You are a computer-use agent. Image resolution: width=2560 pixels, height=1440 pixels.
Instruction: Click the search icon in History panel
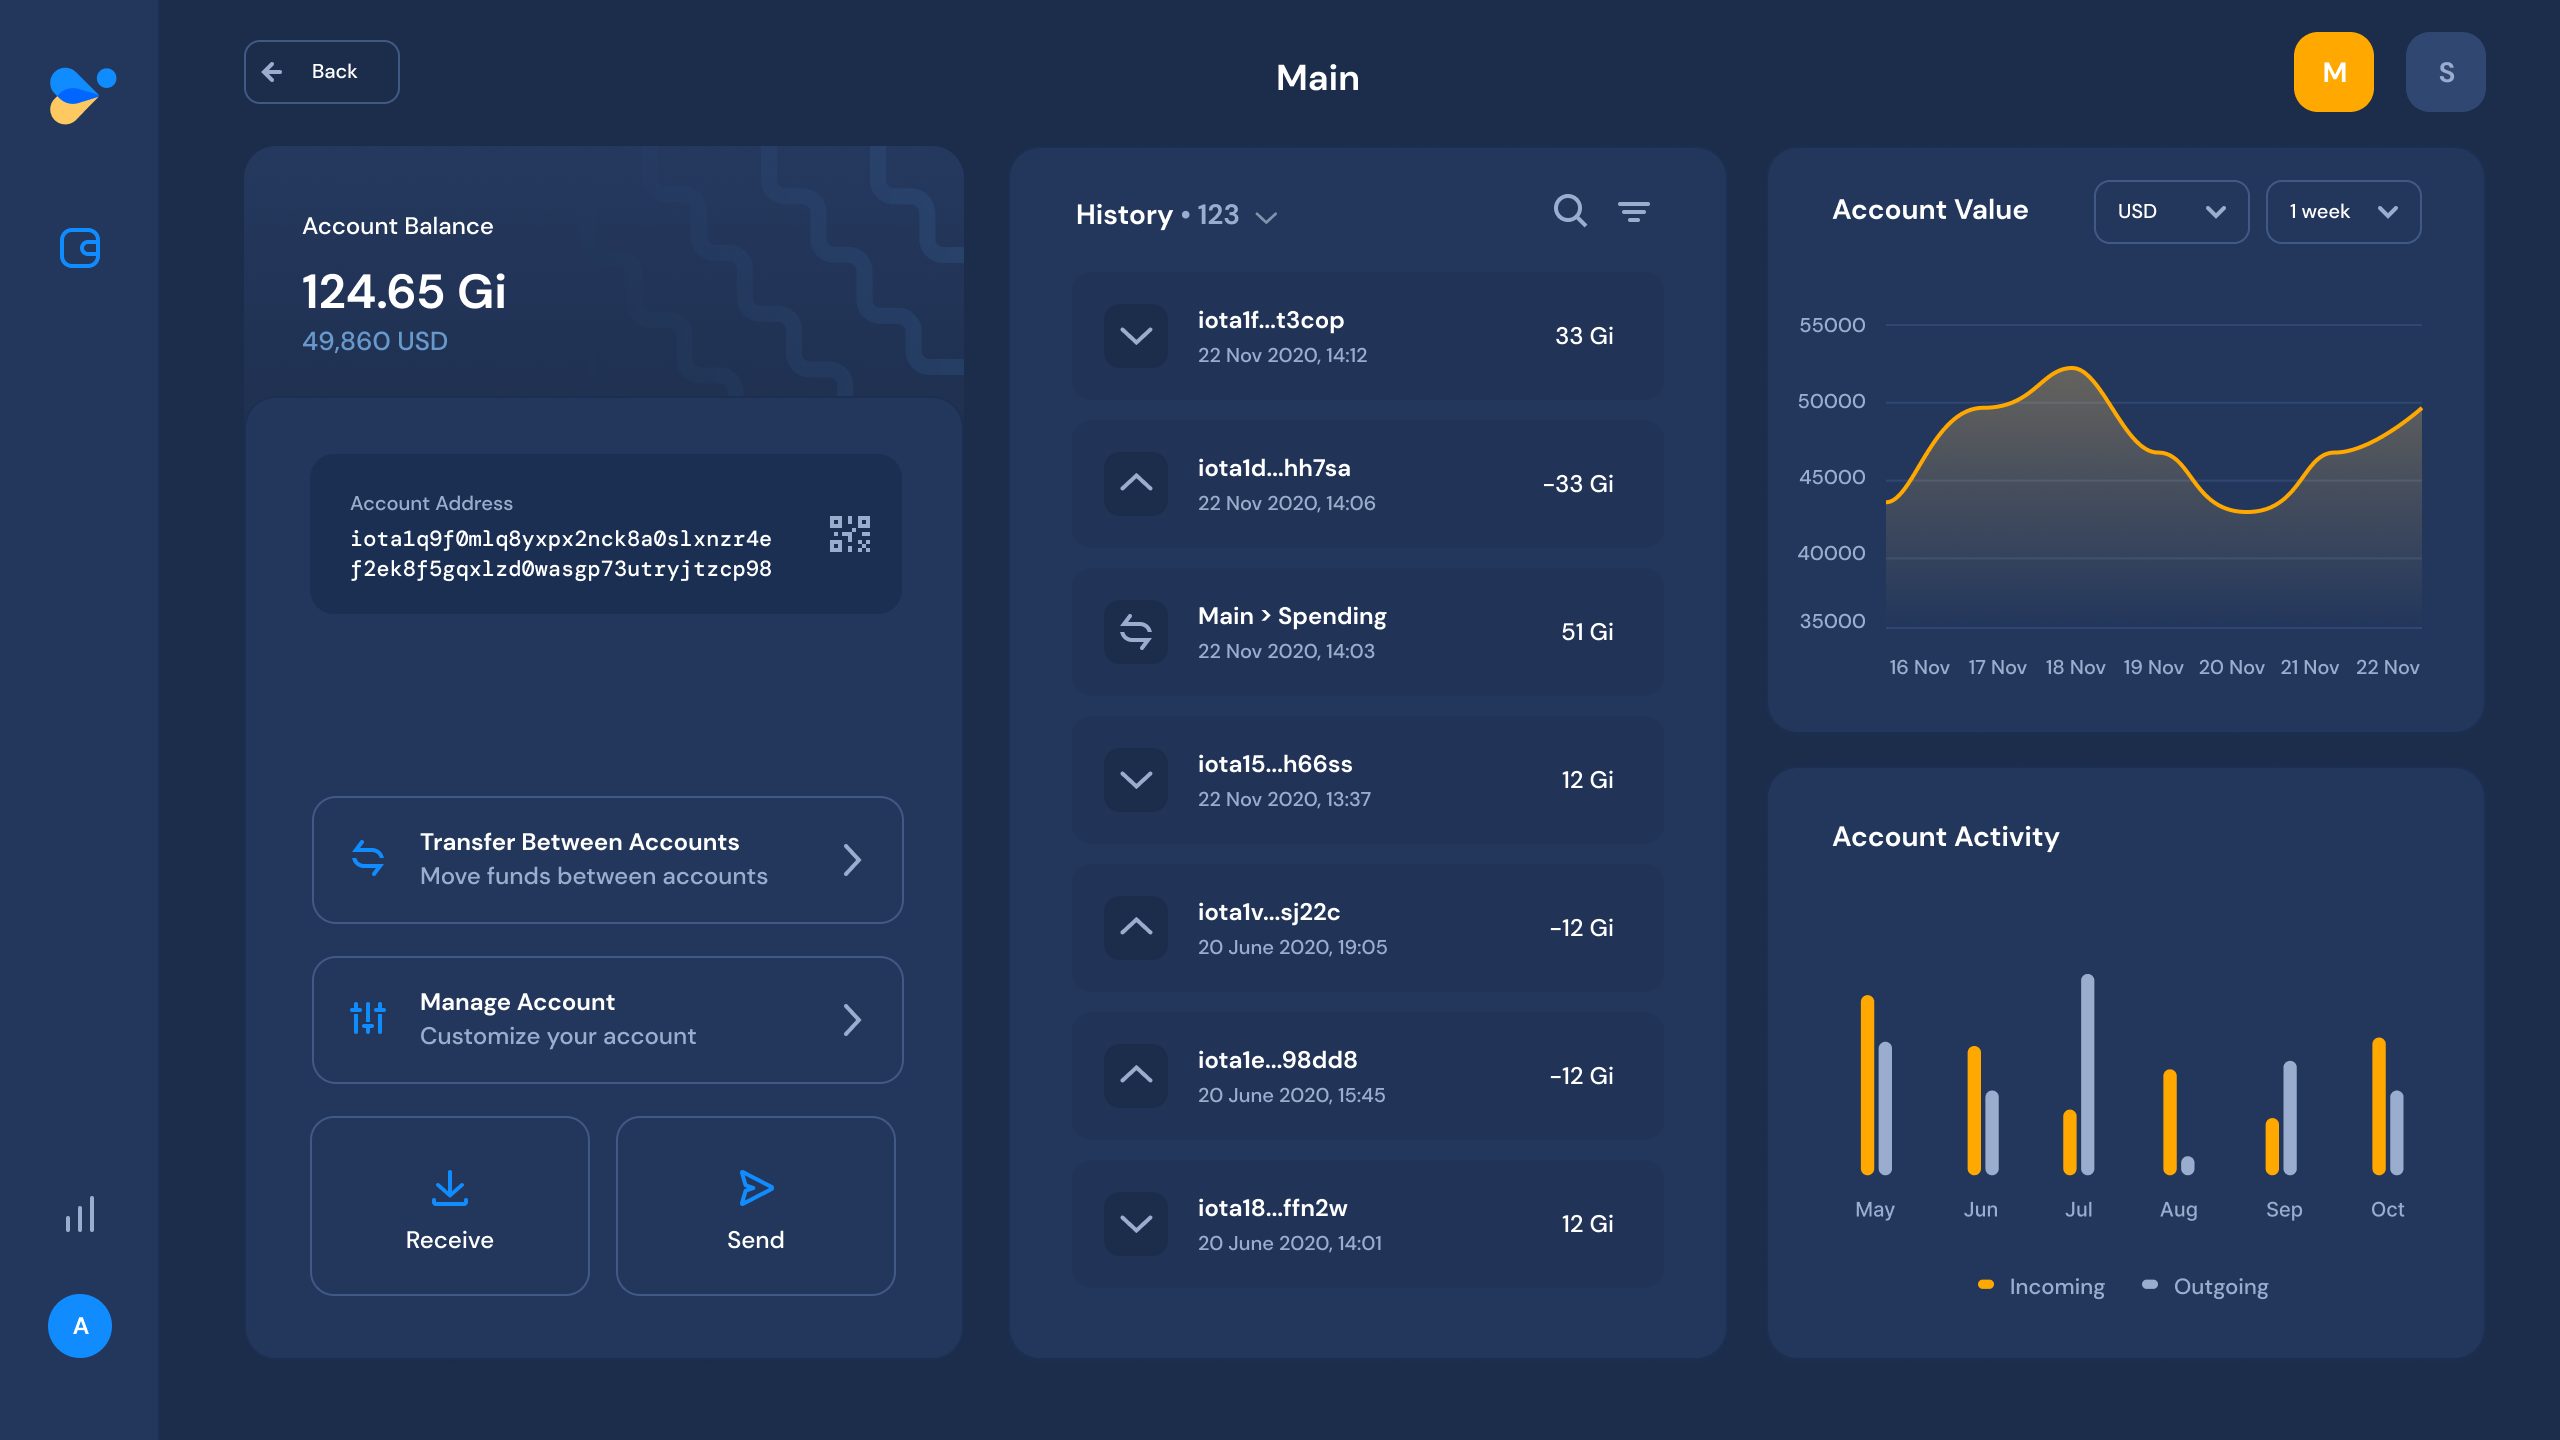click(1570, 211)
